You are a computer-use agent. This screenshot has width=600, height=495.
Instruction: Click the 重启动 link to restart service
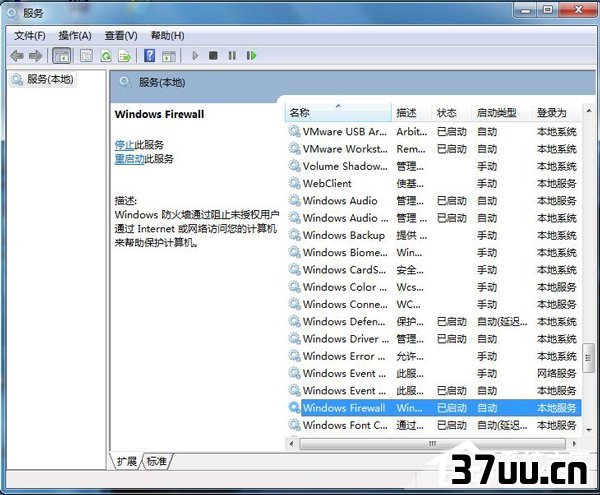click(129, 159)
